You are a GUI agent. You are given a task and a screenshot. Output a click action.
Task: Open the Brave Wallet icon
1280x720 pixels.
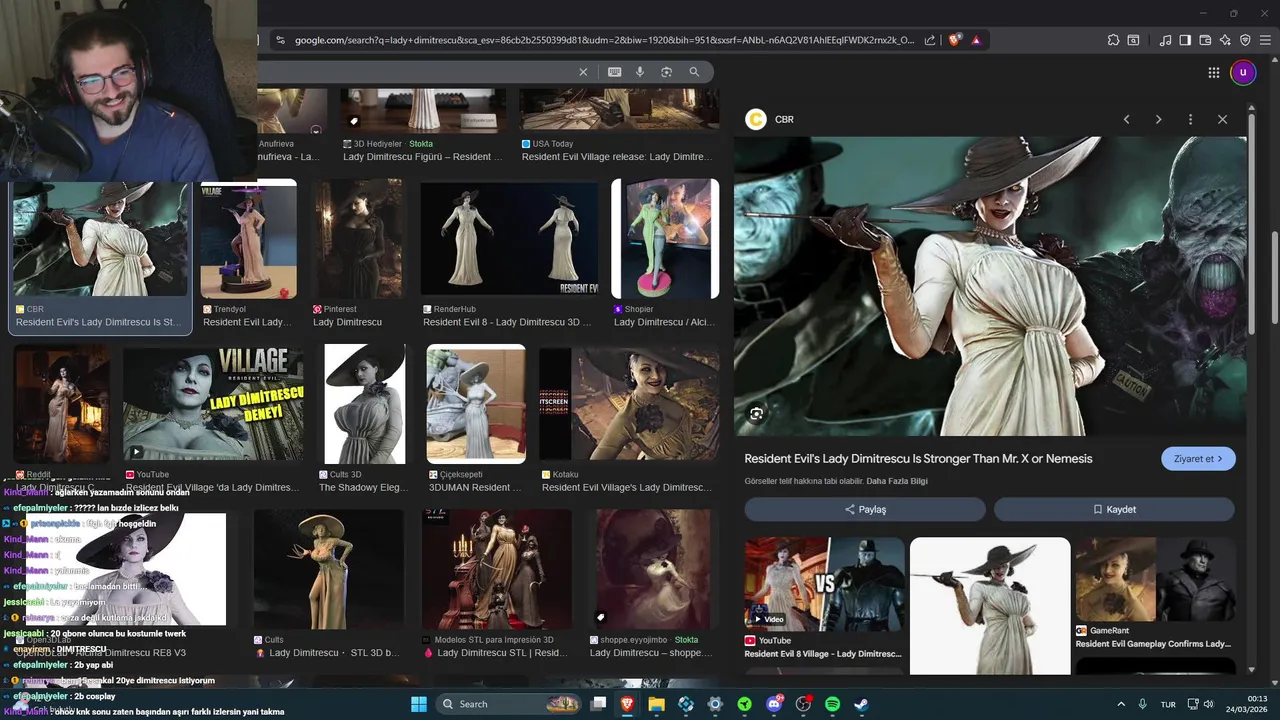(1205, 40)
